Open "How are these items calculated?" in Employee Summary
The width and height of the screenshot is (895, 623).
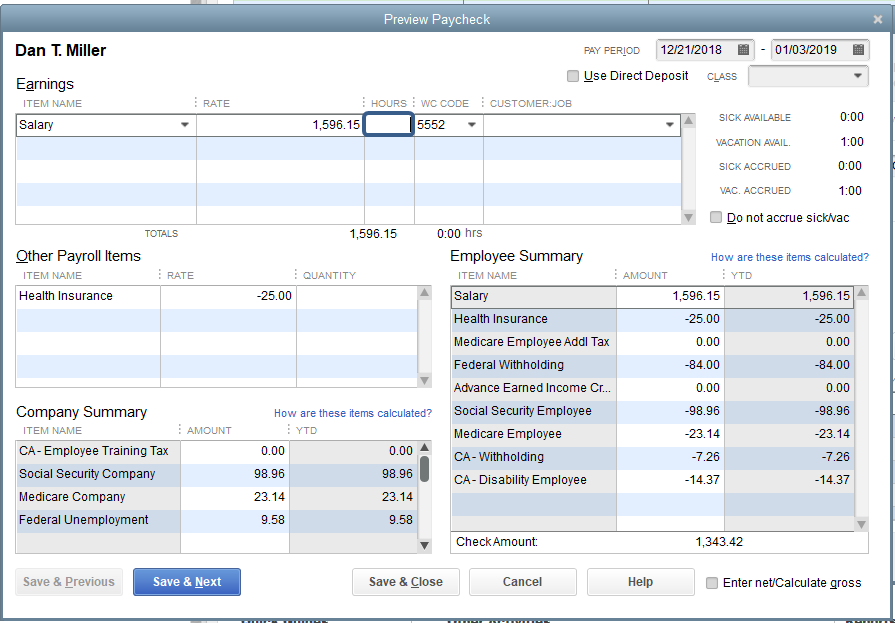coord(789,257)
